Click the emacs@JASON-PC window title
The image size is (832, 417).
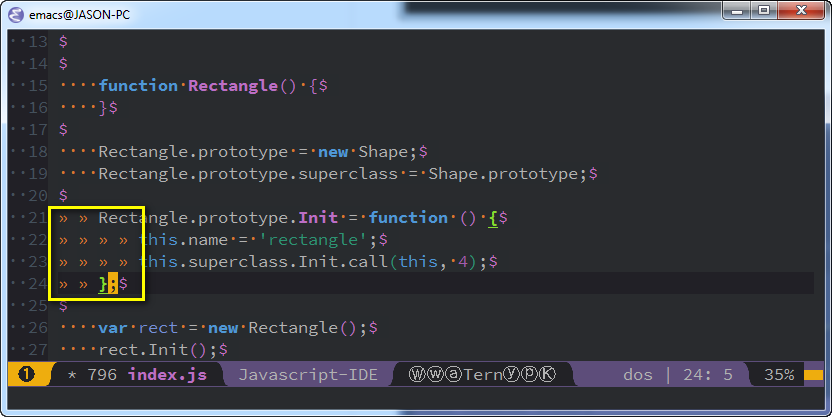coord(80,15)
